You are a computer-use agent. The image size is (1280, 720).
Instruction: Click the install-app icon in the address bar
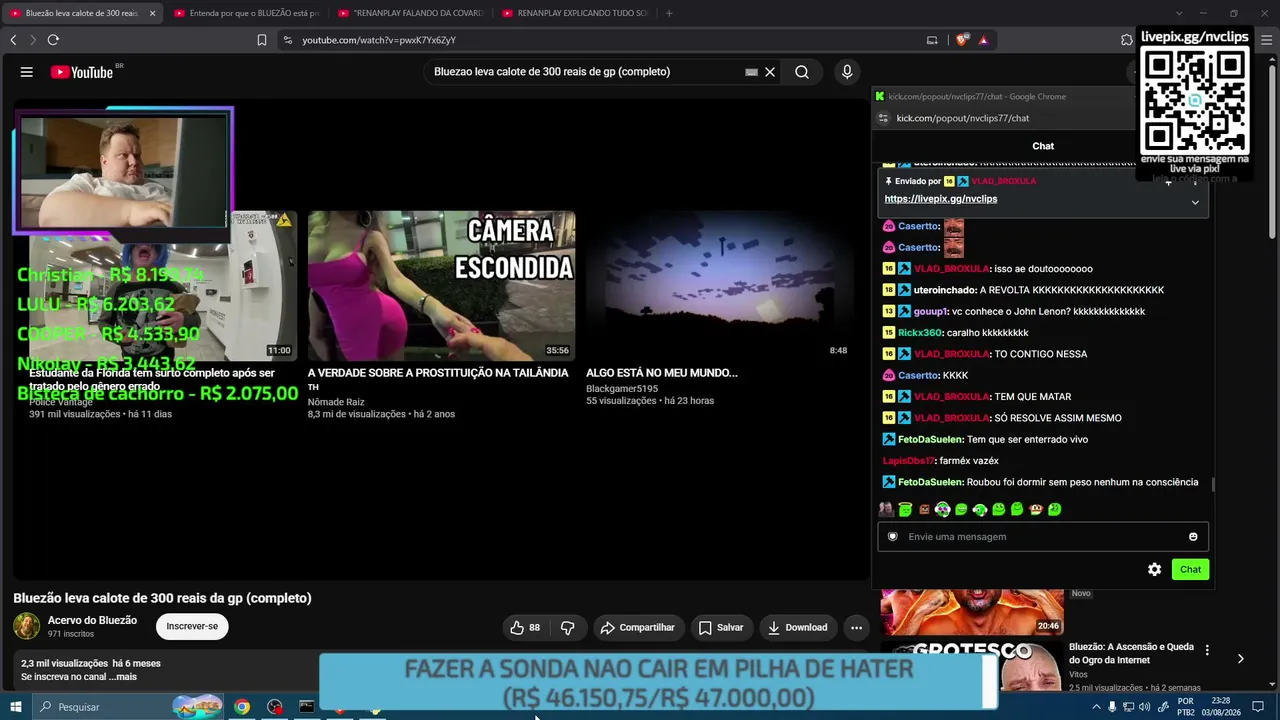click(932, 40)
